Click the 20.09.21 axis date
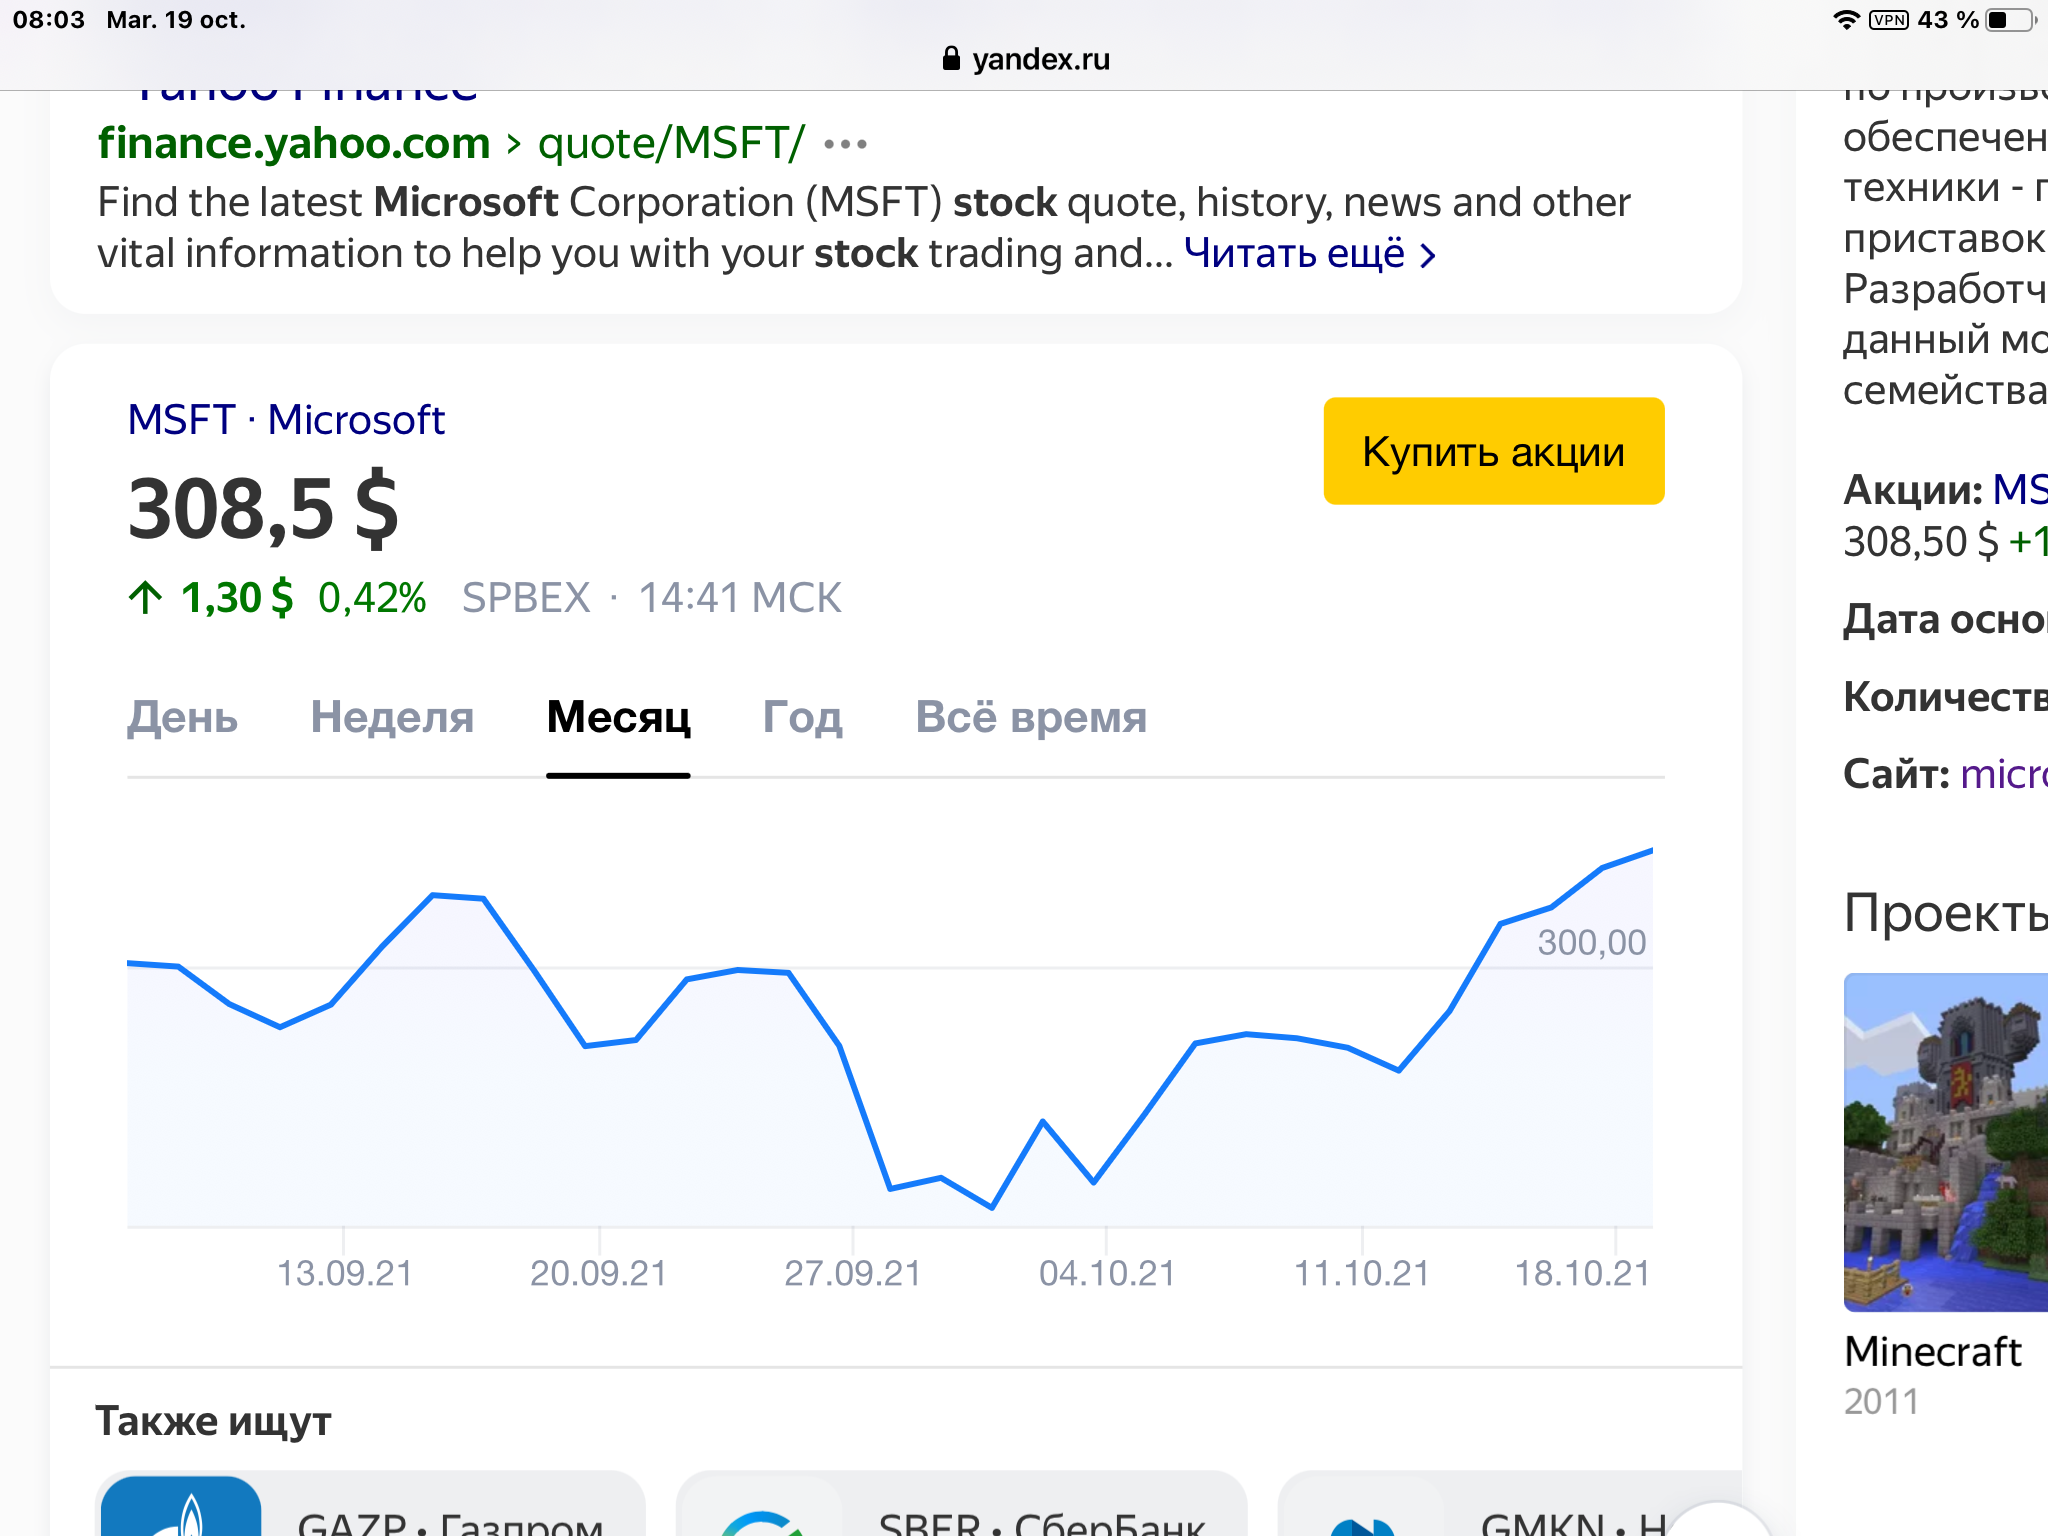Screen dimensions: 2048x1536 pyautogui.click(x=598, y=1273)
